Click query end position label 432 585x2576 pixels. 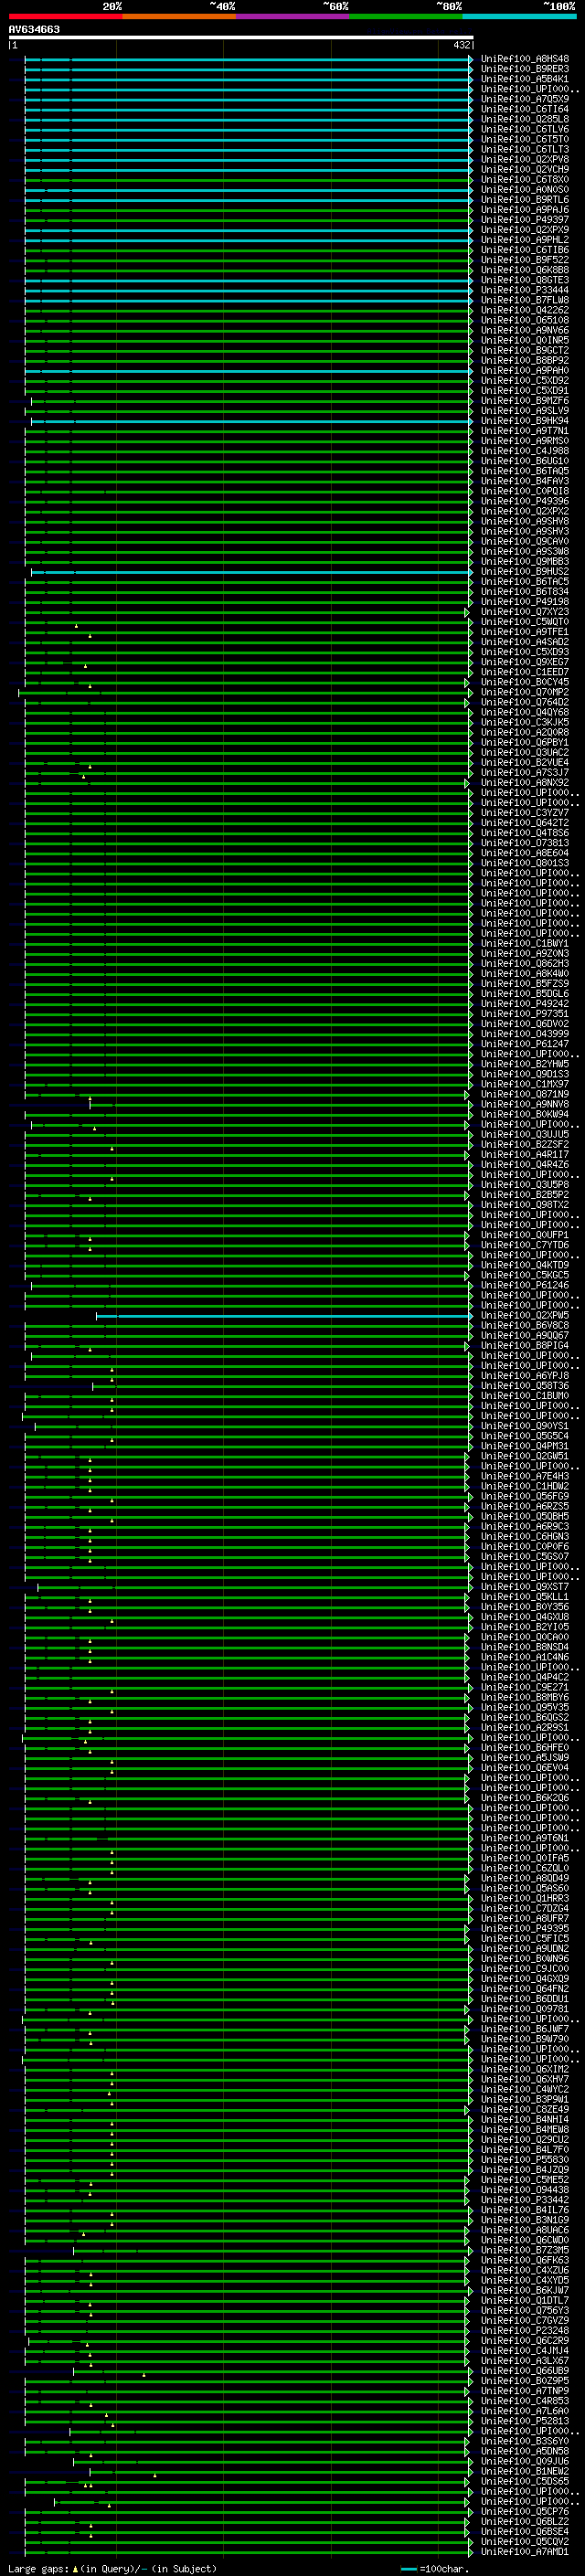pyautogui.click(x=461, y=45)
